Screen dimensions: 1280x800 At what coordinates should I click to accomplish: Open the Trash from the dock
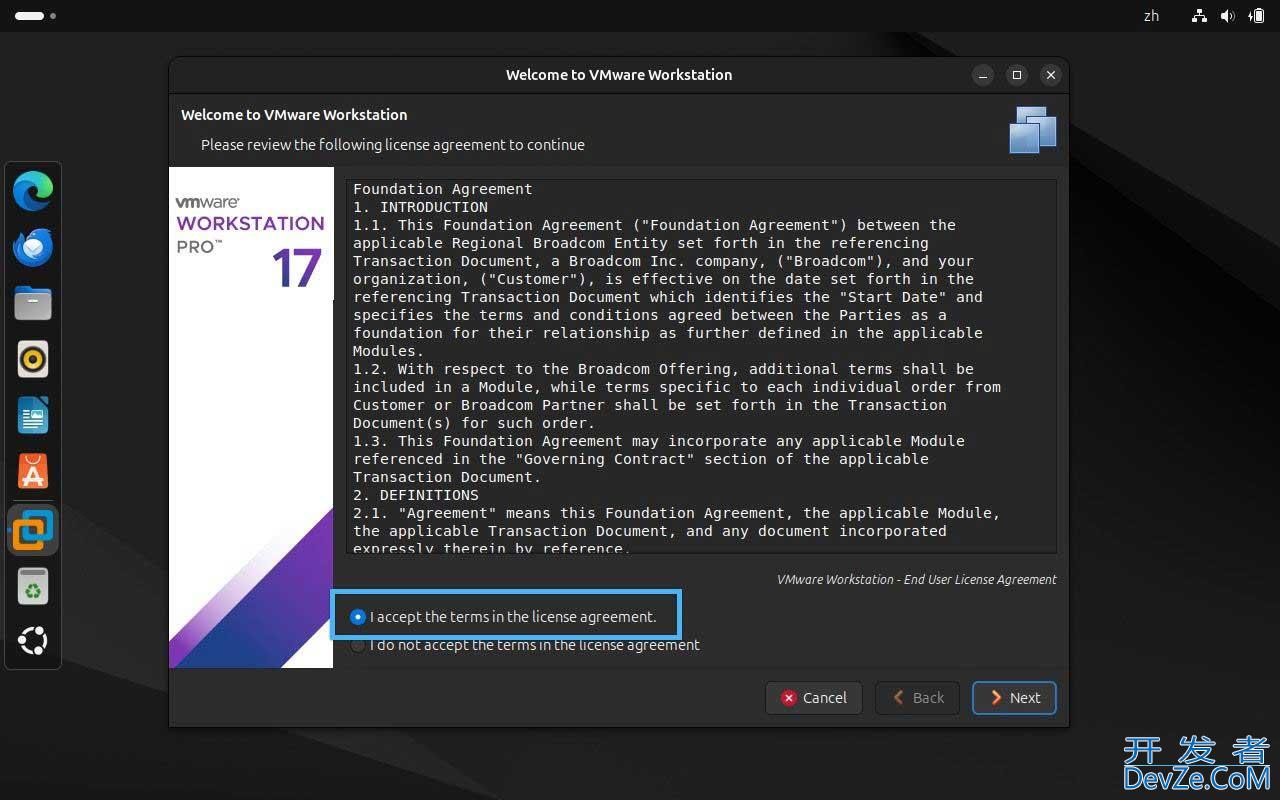point(33,586)
